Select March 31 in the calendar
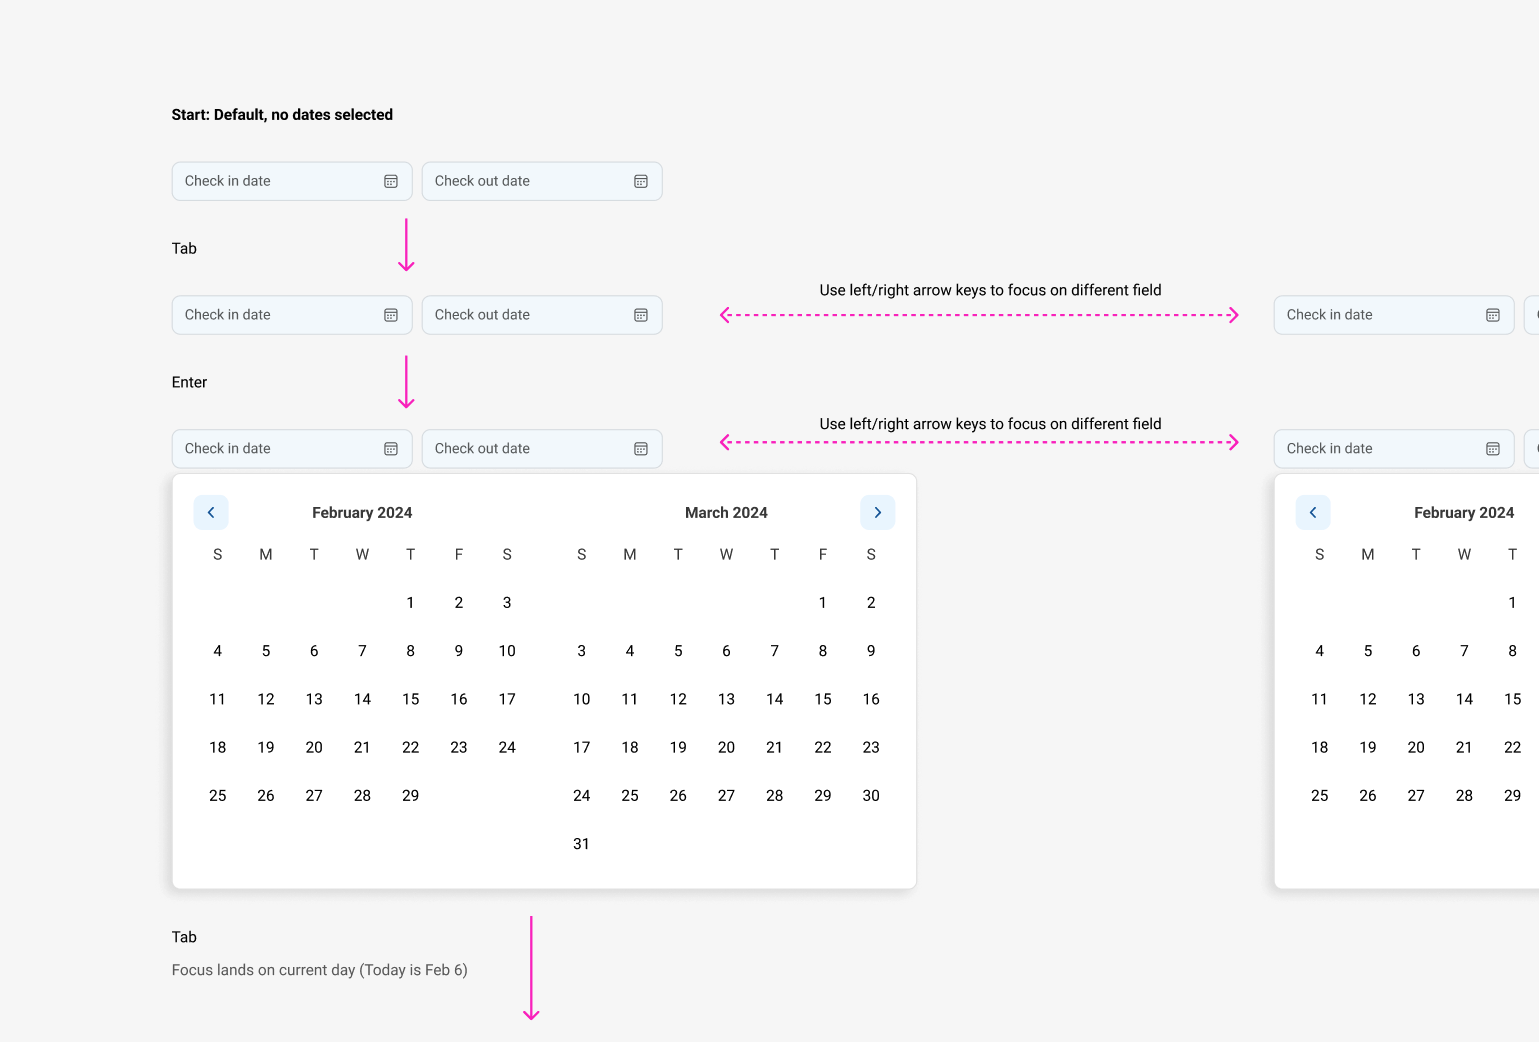This screenshot has width=1539, height=1042. pos(581,844)
